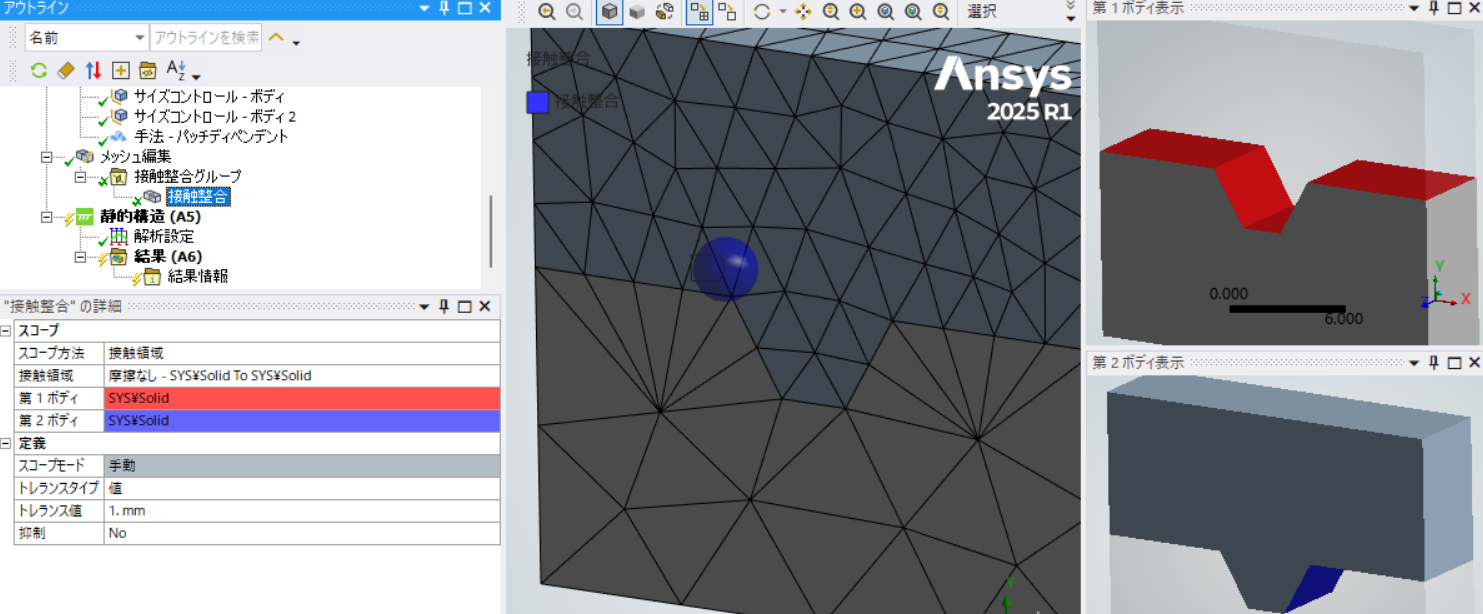Collapse the スコープ section in details
Viewport: 1483px width, 614px height.
[x=7, y=331]
